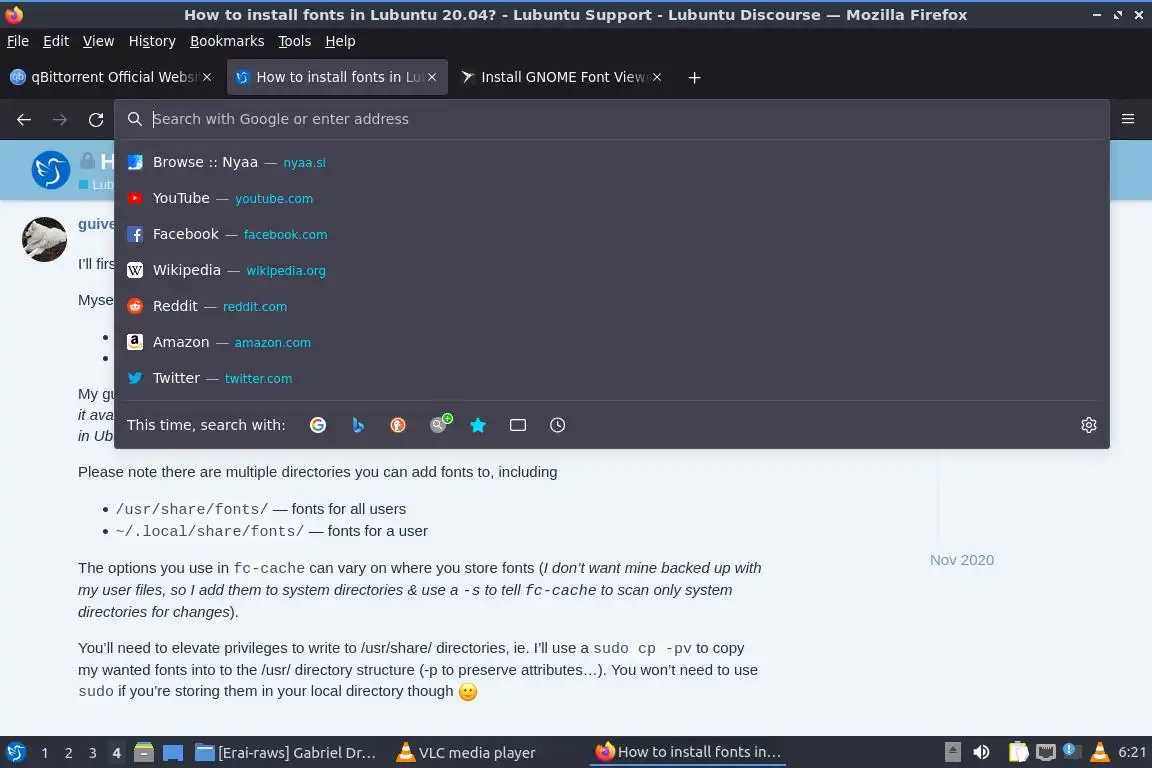Open search settings gear icon
This screenshot has height=768, width=1152.
click(1089, 425)
